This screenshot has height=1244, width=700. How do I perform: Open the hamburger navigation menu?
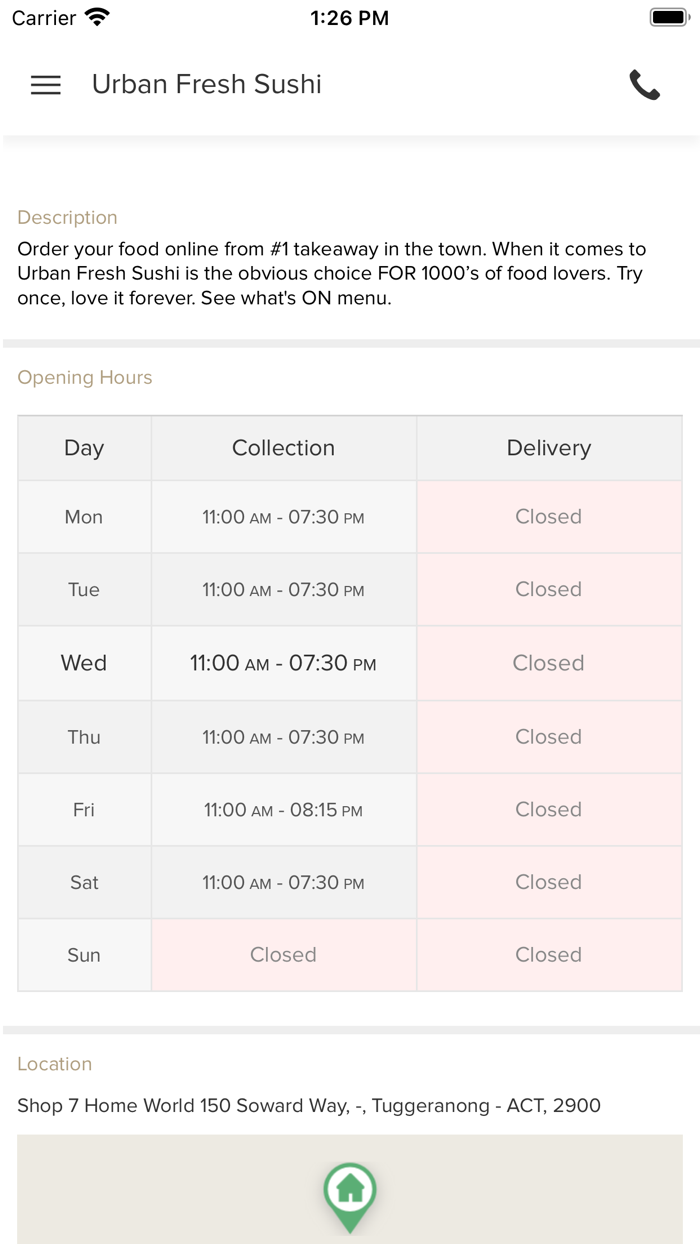[x=46, y=85]
